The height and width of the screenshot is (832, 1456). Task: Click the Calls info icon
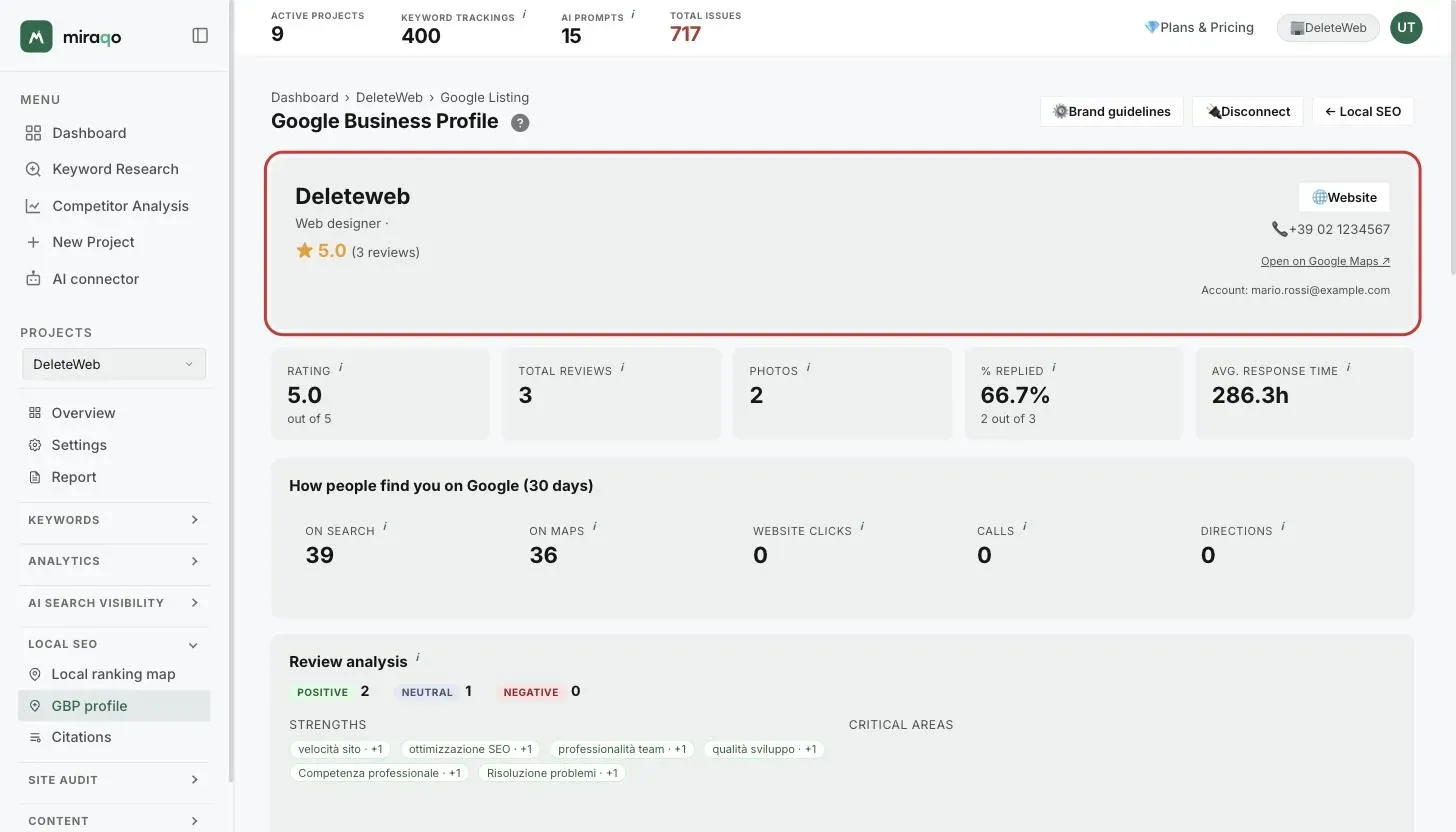[x=1024, y=526]
